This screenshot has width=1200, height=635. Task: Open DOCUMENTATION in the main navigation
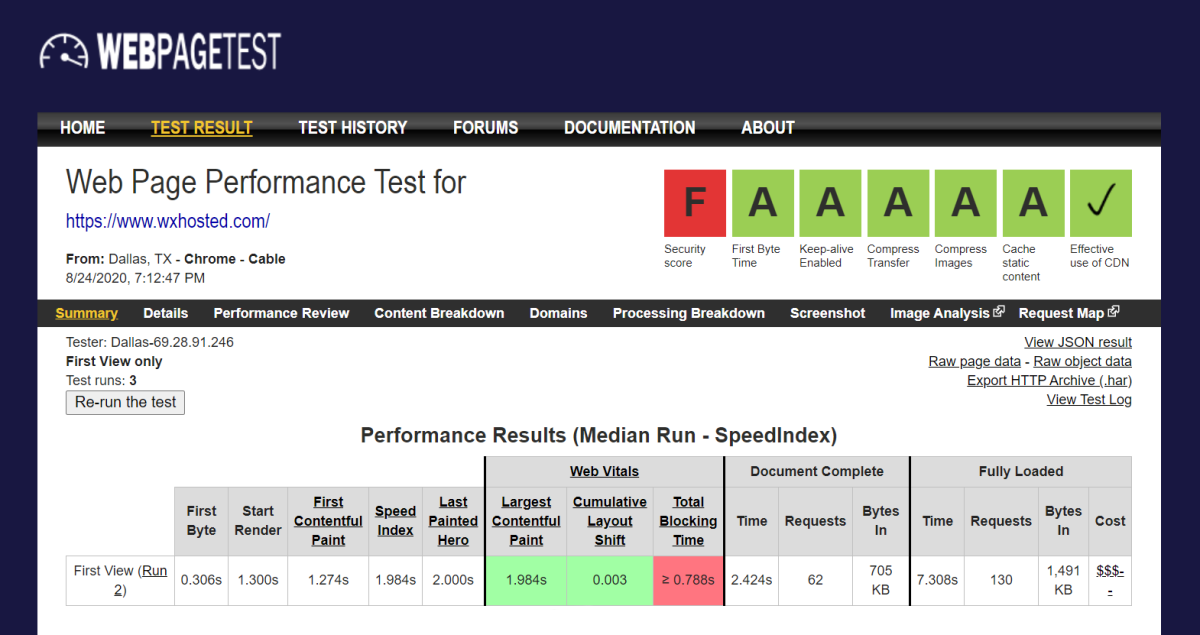630,128
